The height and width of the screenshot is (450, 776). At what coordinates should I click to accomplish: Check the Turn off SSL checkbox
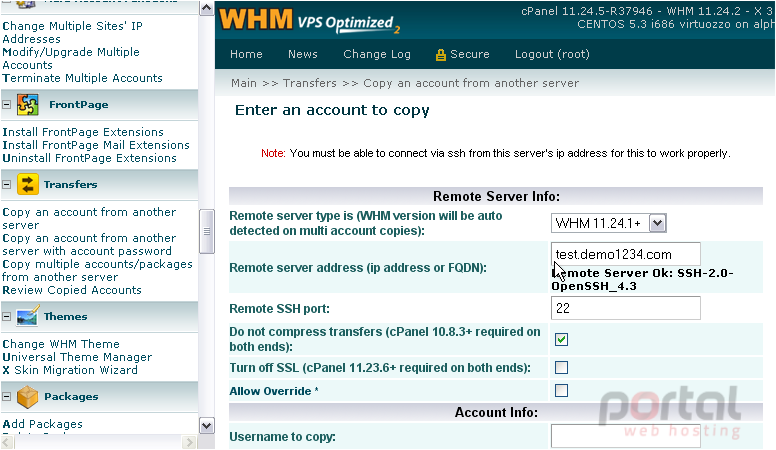coord(561,367)
